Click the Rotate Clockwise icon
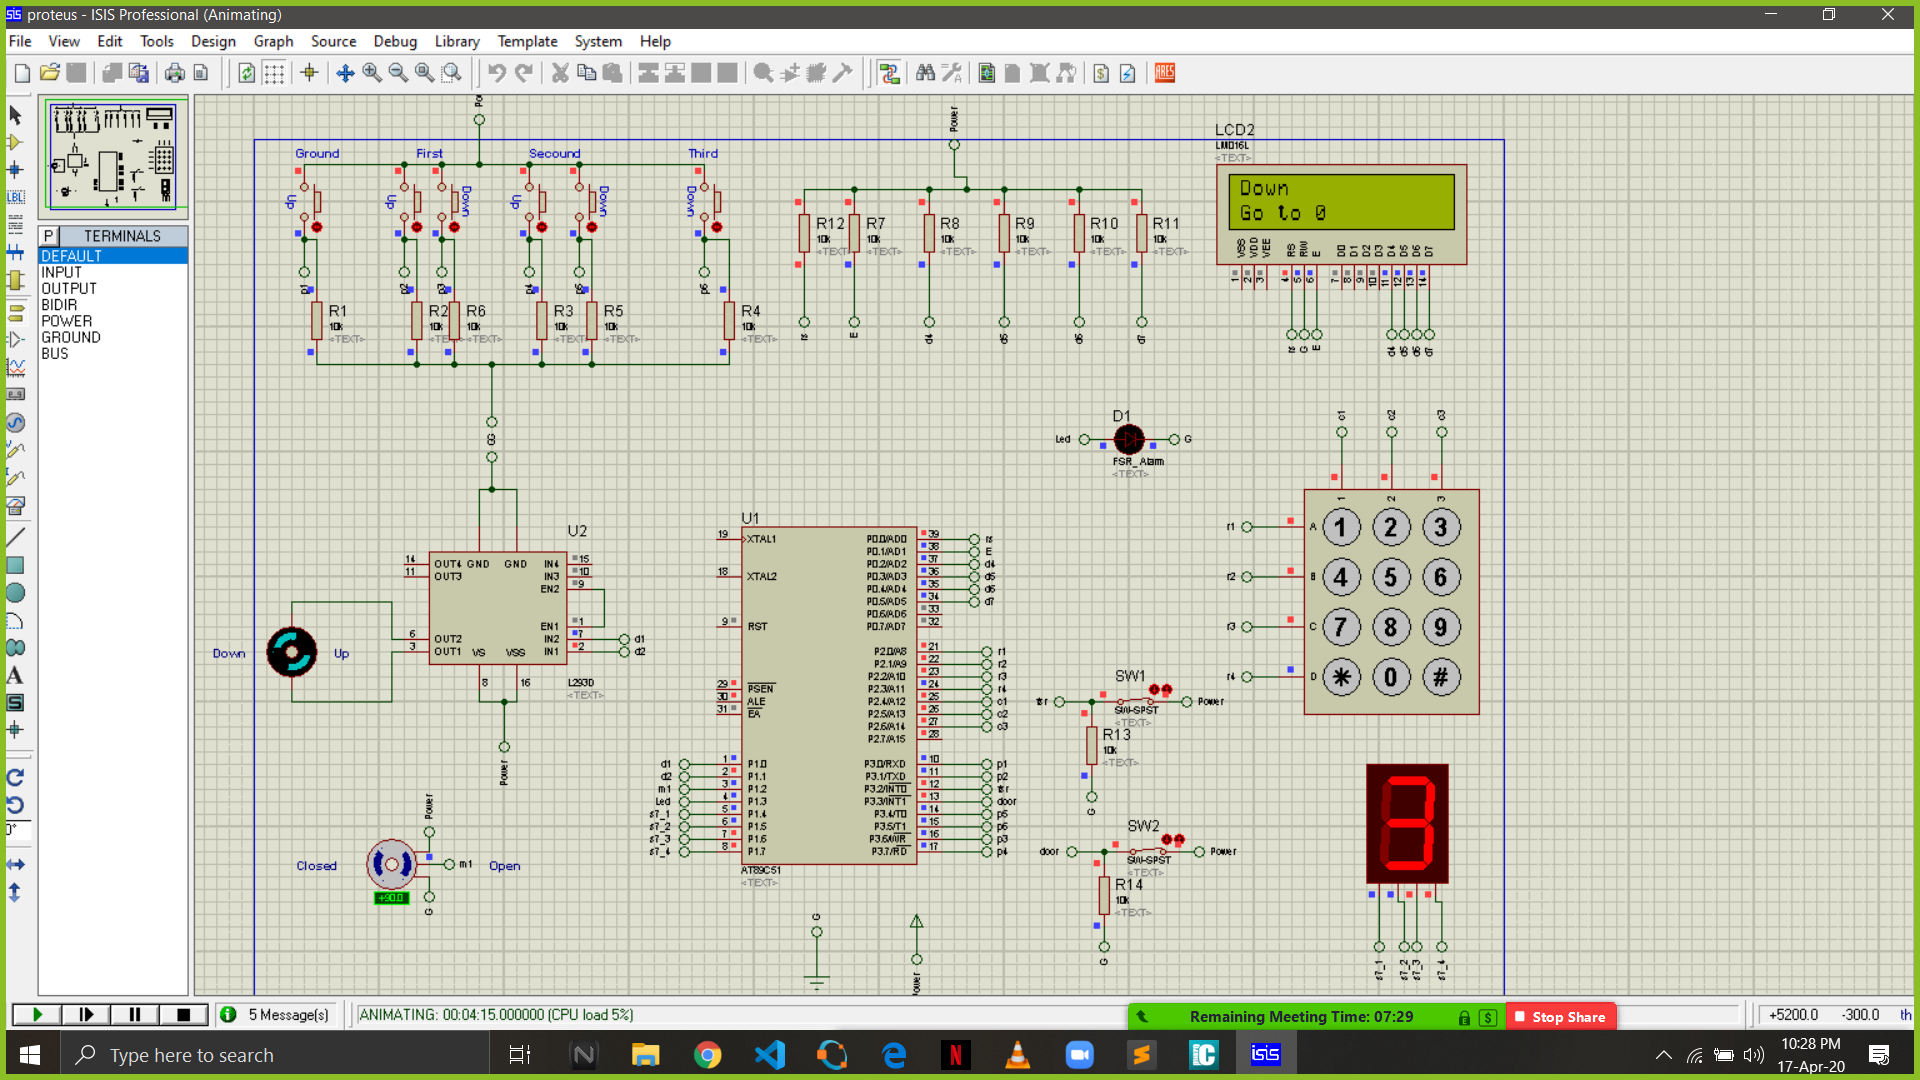1920x1080 pixels. pyautogui.click(x=15, y=778)
